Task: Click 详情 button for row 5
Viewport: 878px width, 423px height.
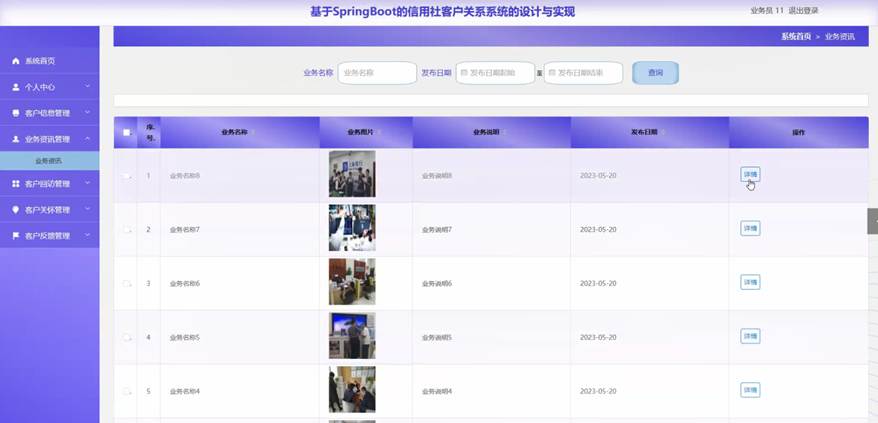Action: pos(750,390)
